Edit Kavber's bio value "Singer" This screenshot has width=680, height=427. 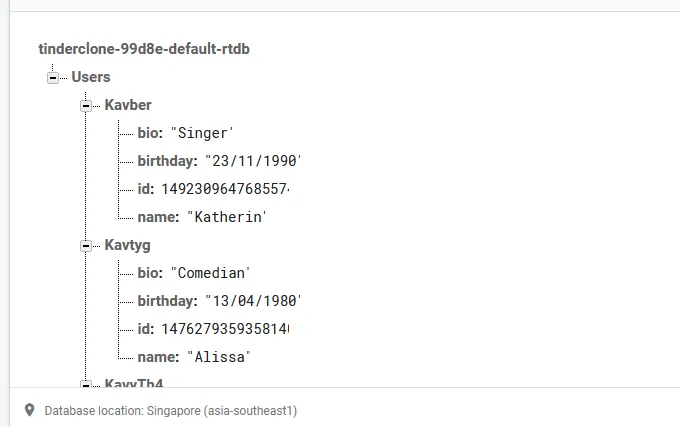[x=202, y=133]
